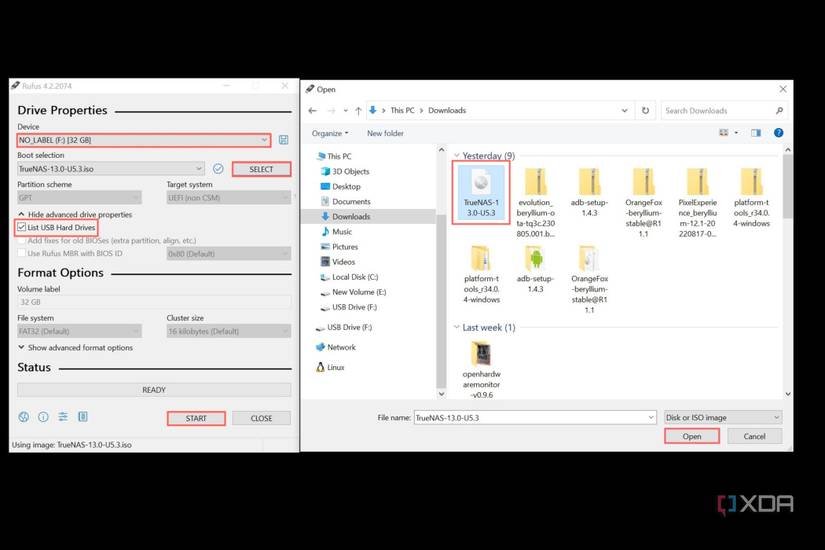
Task: Click the Open button in the dialog
Action: pos(691,436)
